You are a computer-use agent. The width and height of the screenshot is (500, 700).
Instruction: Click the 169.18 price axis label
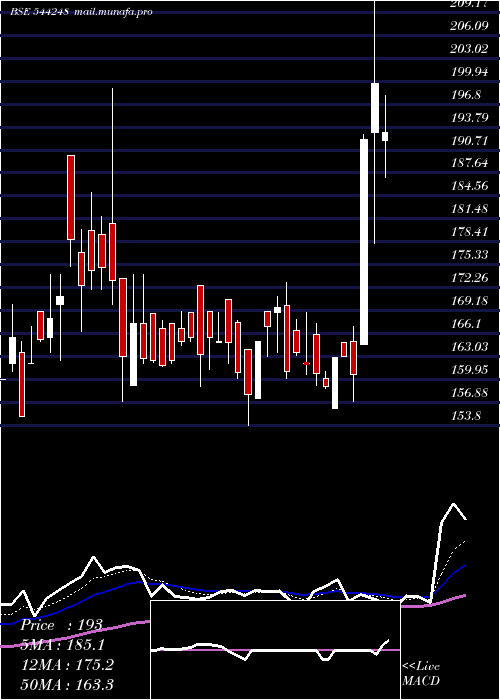tap(470, 301)
